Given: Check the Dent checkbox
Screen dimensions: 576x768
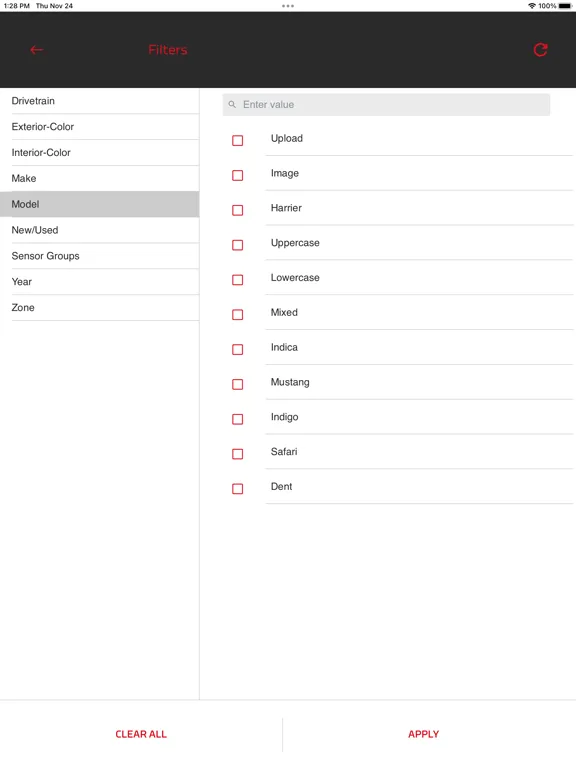Looking at the screenshot, I should [x=238, y=489].
